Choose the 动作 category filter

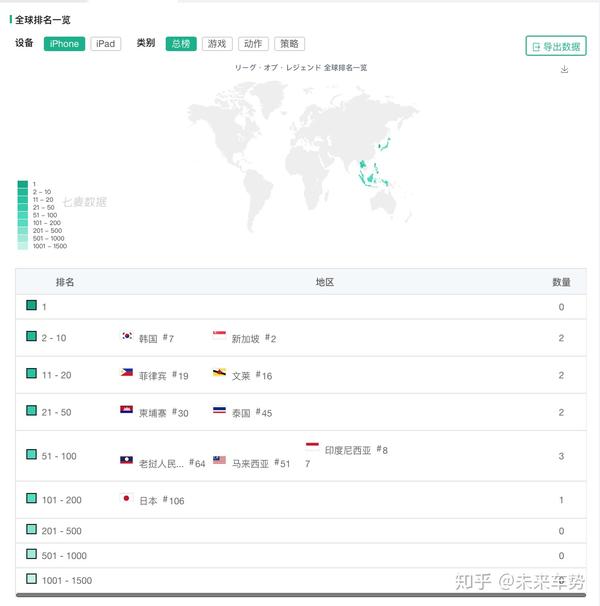click(x=253, y=44)
